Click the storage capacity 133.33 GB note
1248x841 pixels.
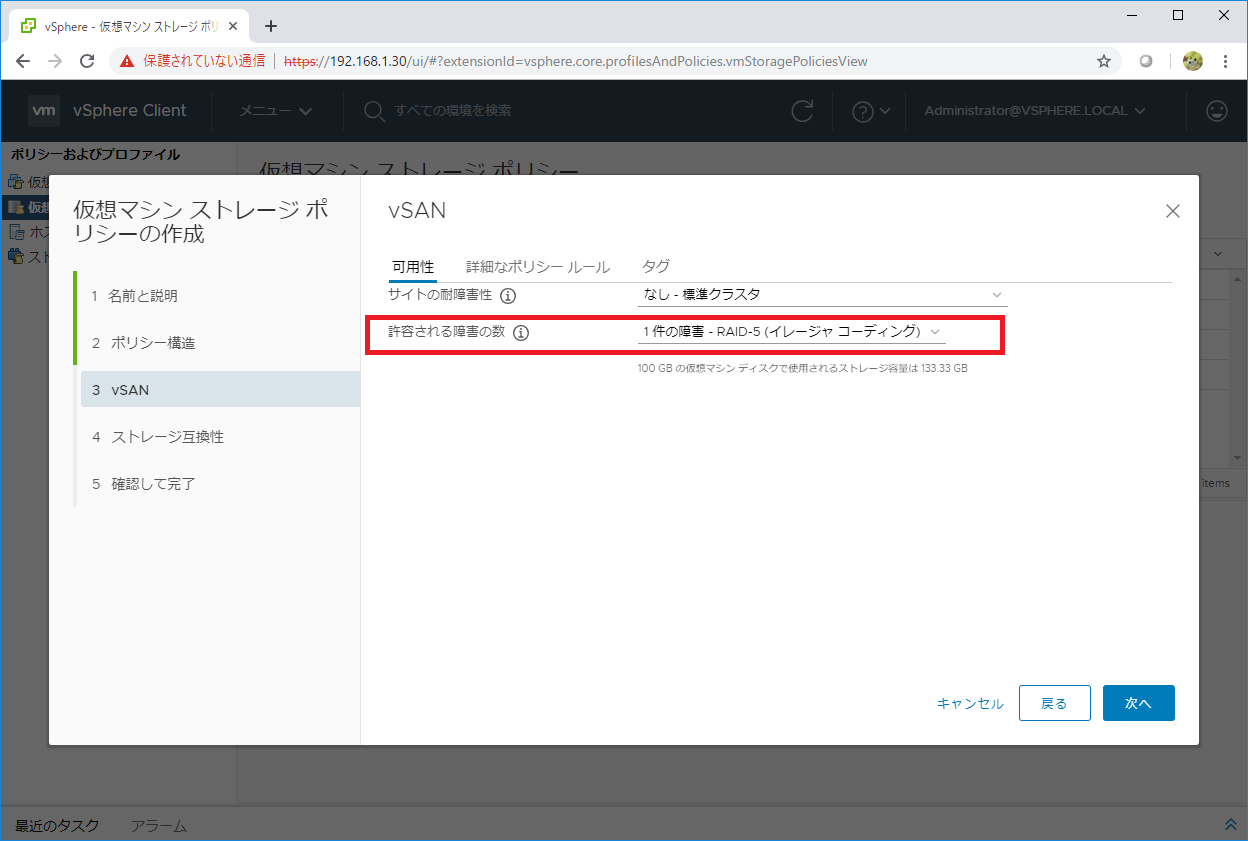click(x=803, y=369)
